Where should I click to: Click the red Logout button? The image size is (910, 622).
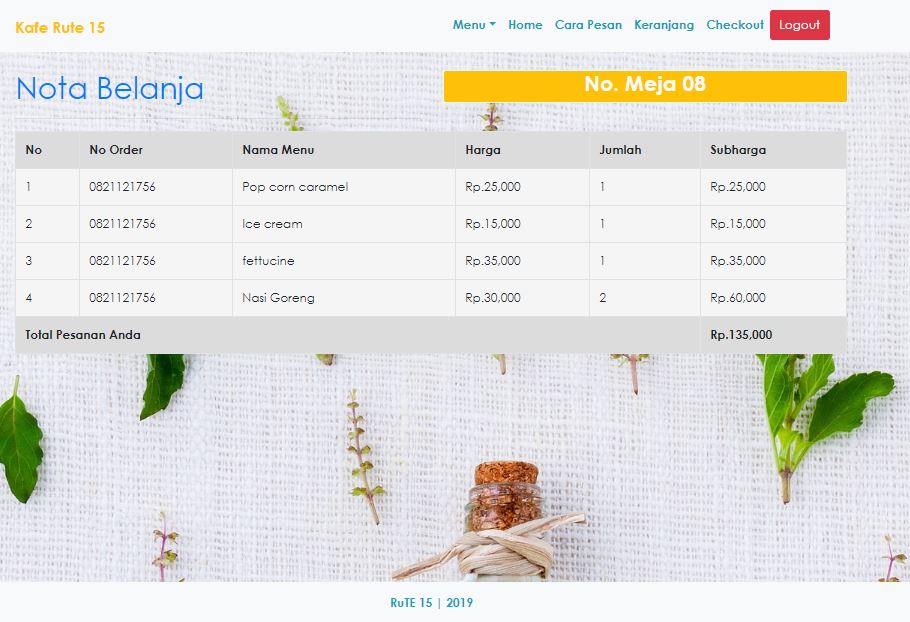pyautogui.click(x=800, y=25)
